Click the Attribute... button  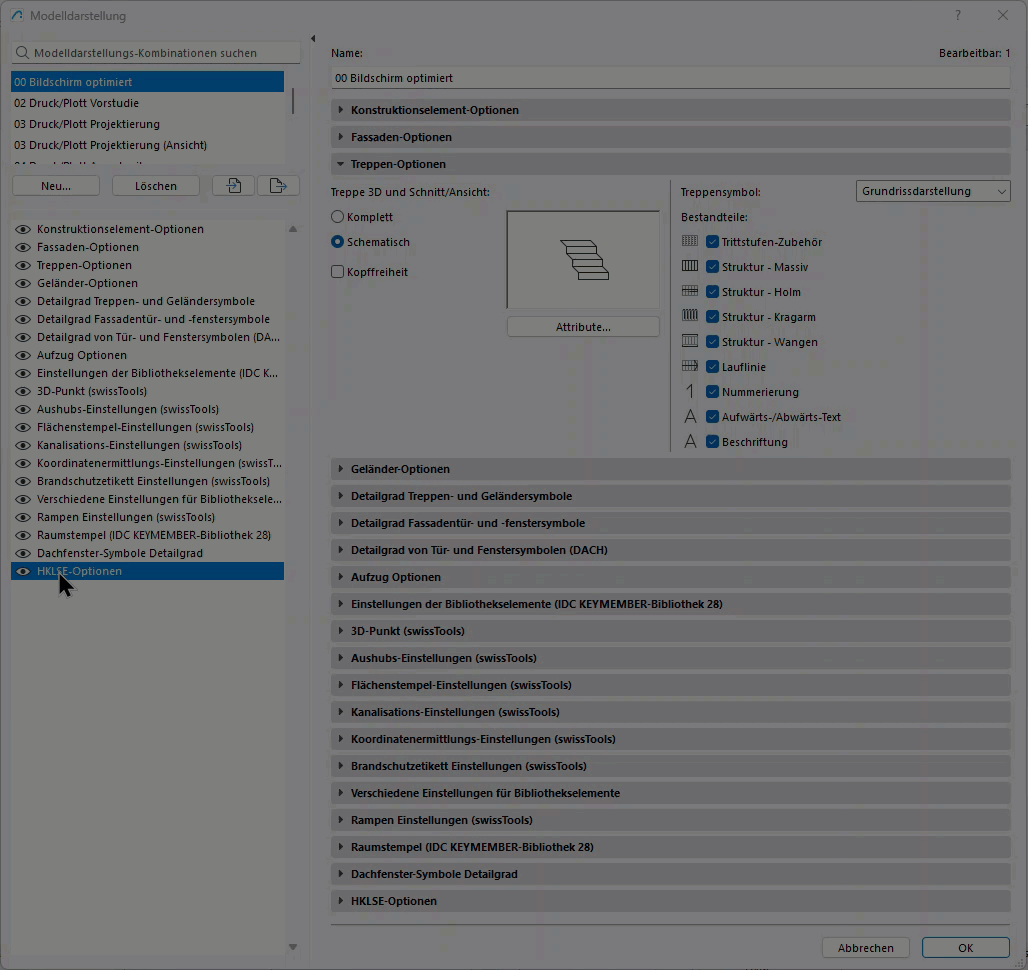[583, 327]
